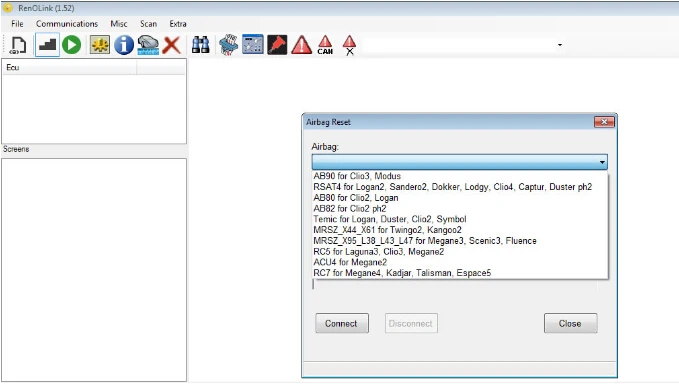Click the car scan toolbar icon
This screenshot has height=391, width=679.
pyautogui.click(x=148, y=45)
